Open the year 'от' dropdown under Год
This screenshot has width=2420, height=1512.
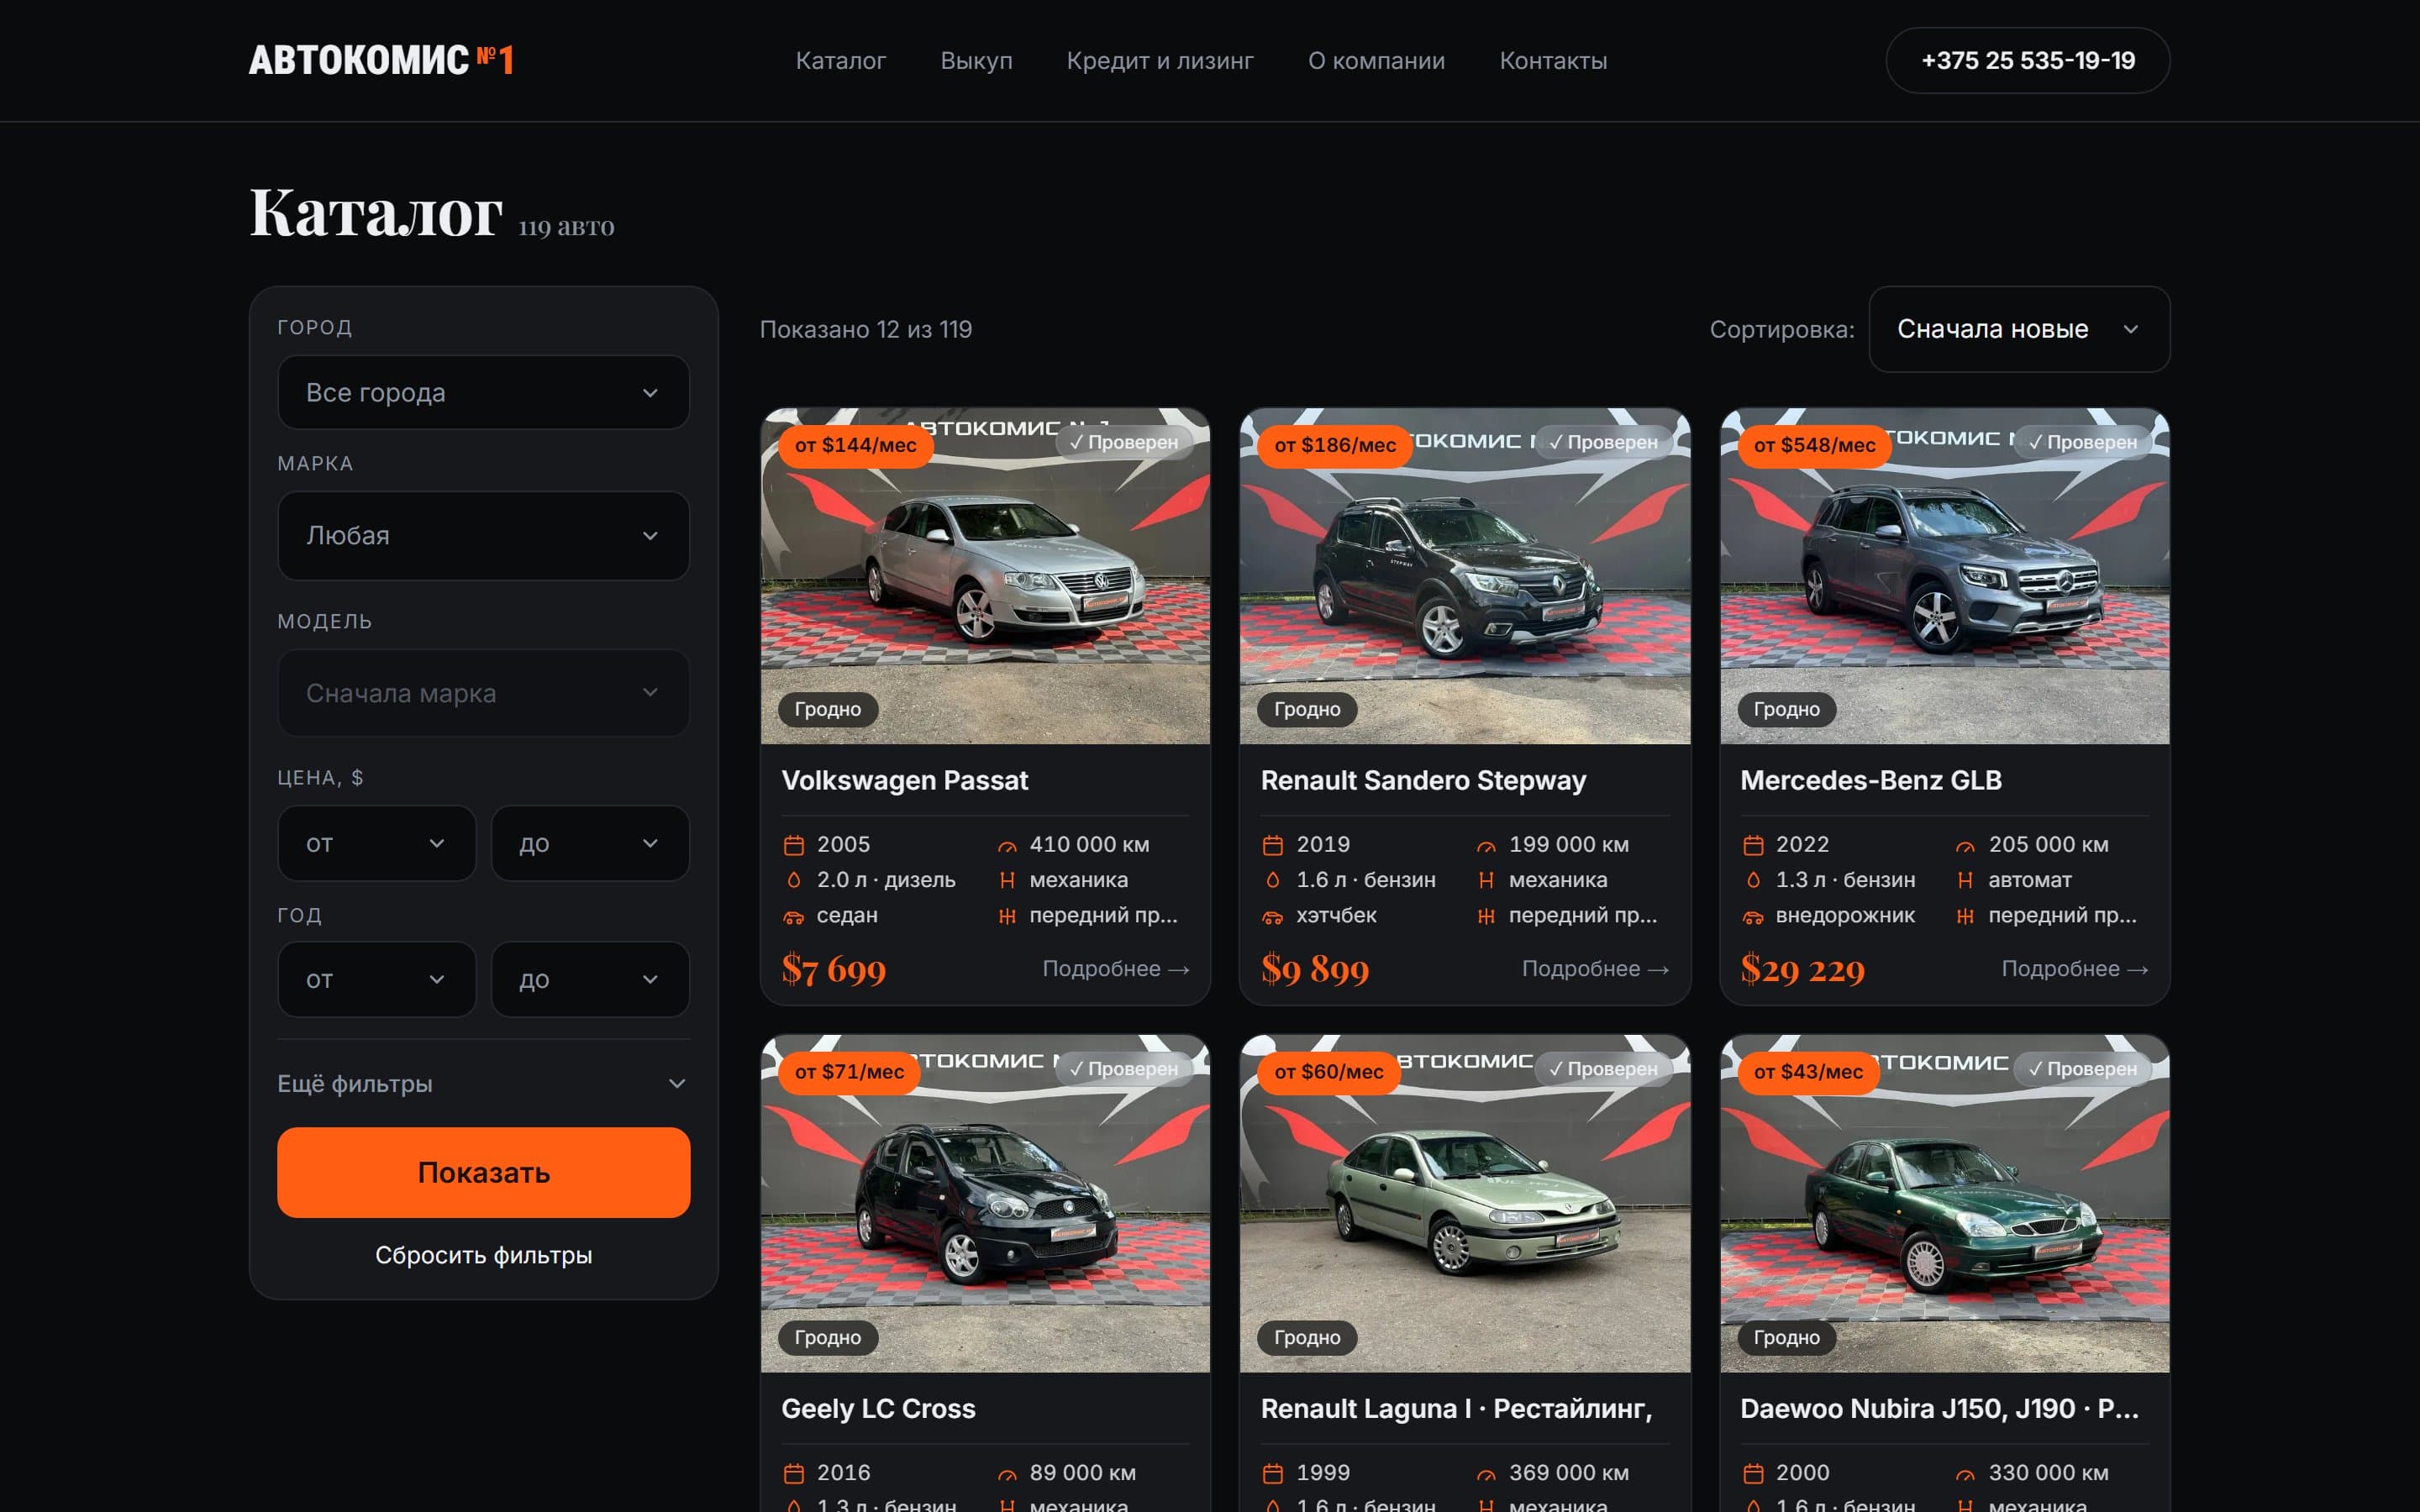tap(376, 980)
